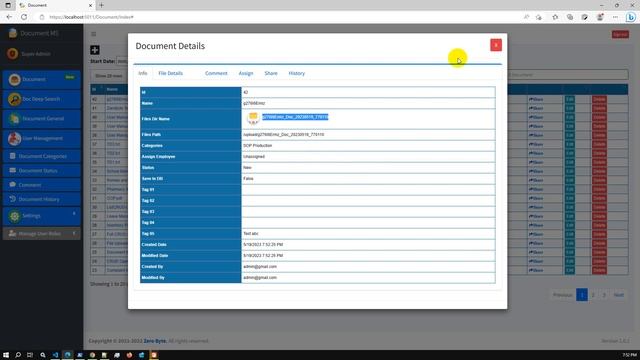Open the File Details tab
Viewport: 640px width, 360px height.
tap(170, 73)
